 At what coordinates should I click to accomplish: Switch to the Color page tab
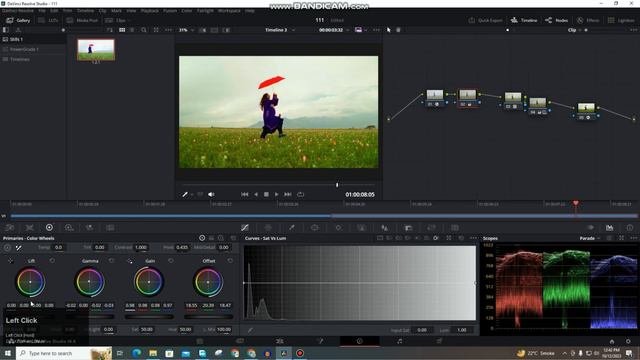(x=360, y=341)
